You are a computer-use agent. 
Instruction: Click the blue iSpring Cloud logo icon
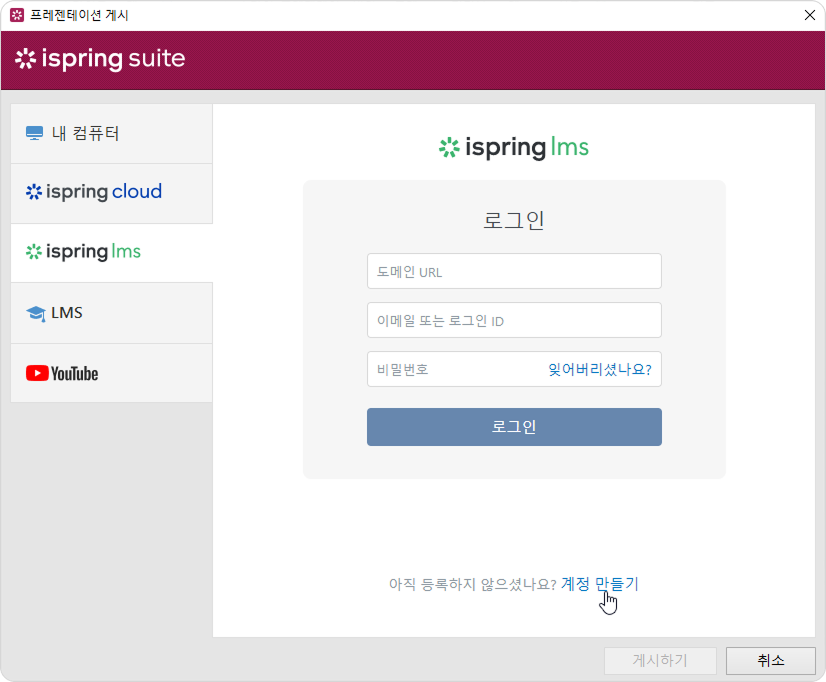point(34,192)
